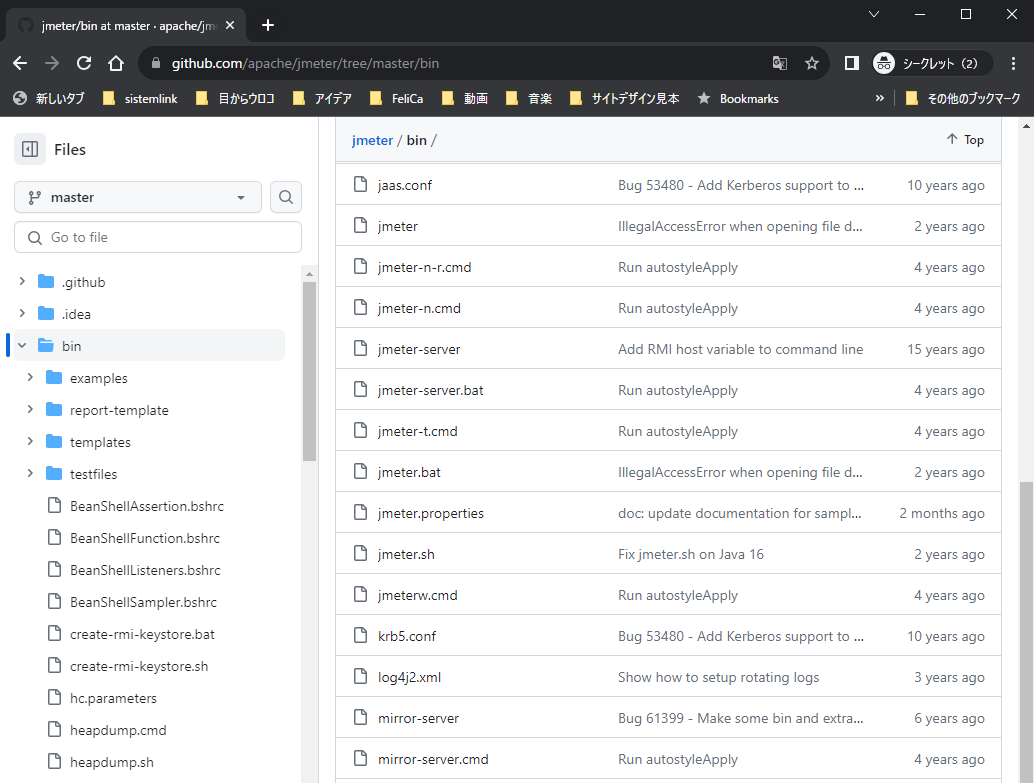Screen dimensions: 1034x783
Task: Select the .github folder in tree
Action: pyautogui.click(x=83, y=282)
